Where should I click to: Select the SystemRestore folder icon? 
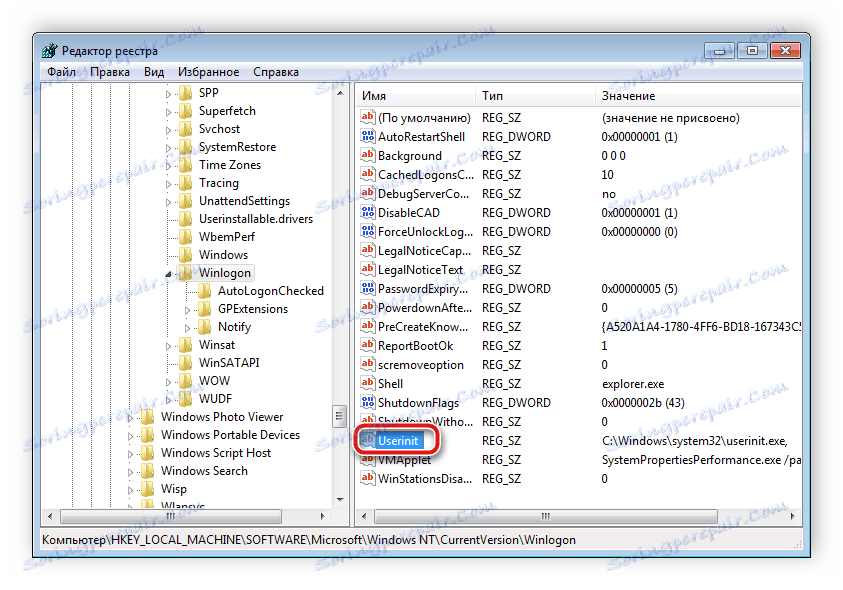186,147
